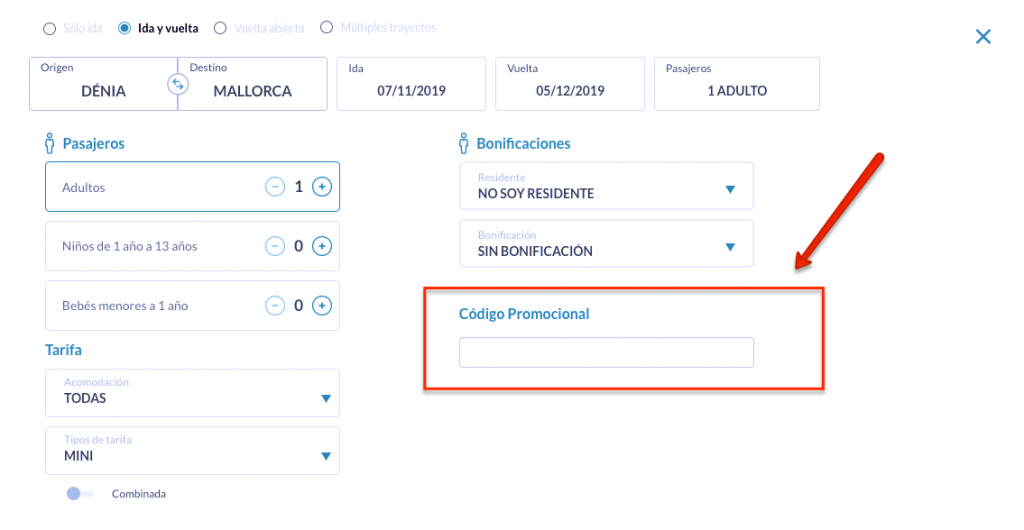The width and height of the screenshot is (1024, 530).
Task: Add a baby under 1 year
Action: [x=322, y=305]
